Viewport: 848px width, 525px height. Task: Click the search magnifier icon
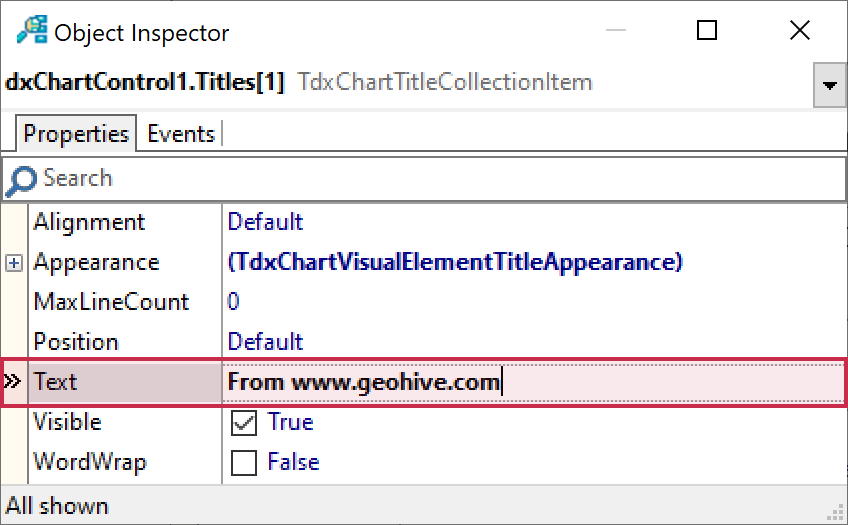[x=22, y=180]
